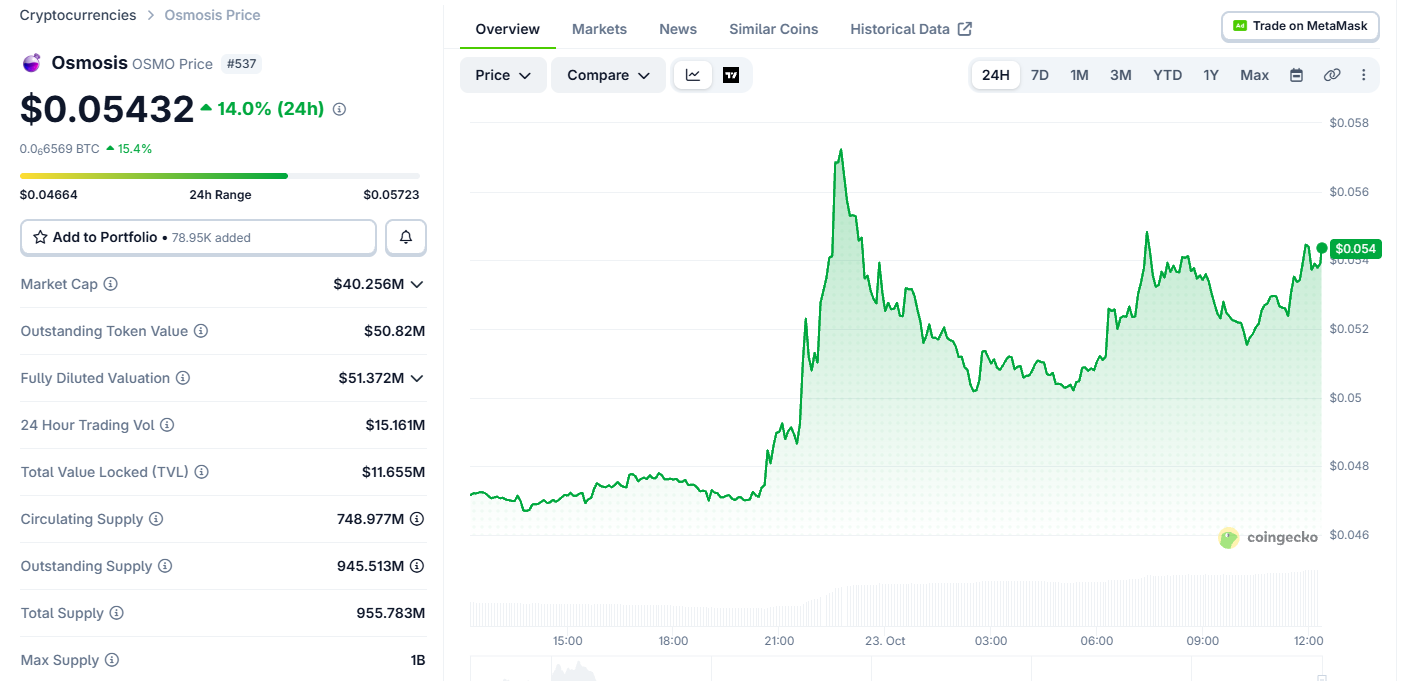Click the 24 Hour Trading Vol info icon
Viewport: 1401px width, 681px height.
[x=167, y=425]
